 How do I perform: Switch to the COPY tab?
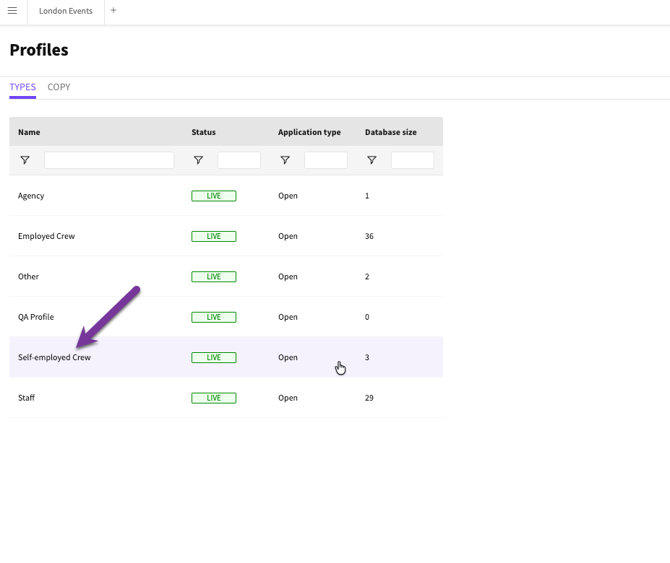tap(59, 87)
